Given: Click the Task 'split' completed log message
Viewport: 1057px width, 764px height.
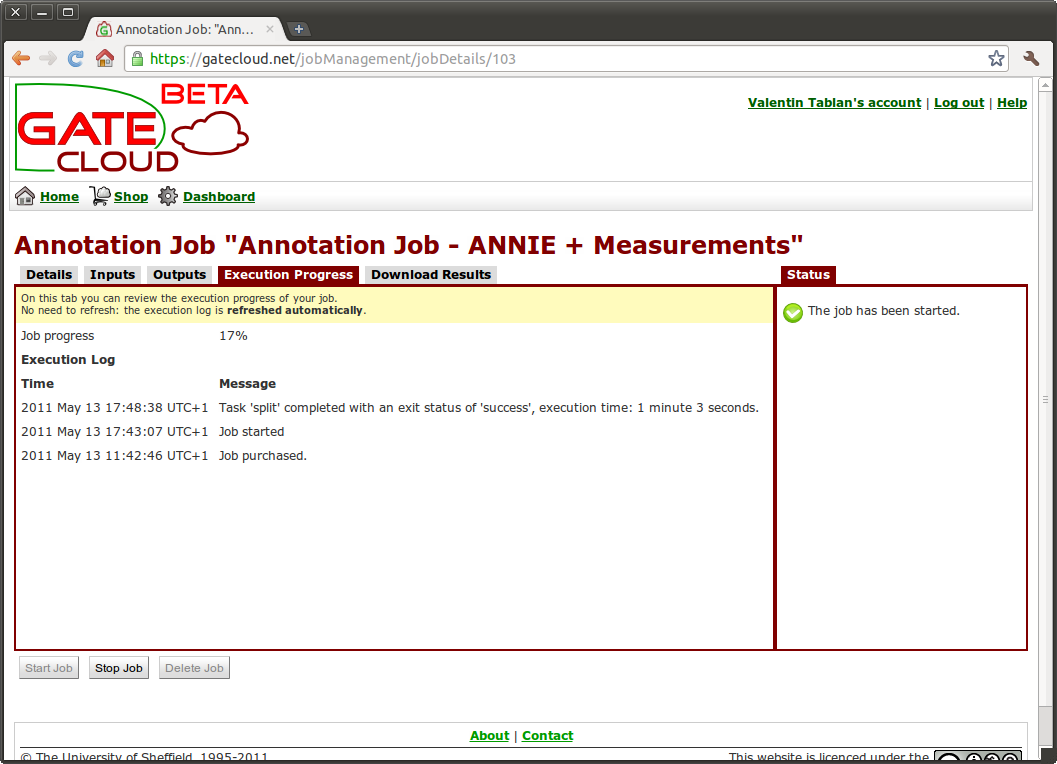Looking at the screenshot, I should (x=489, y=408).
